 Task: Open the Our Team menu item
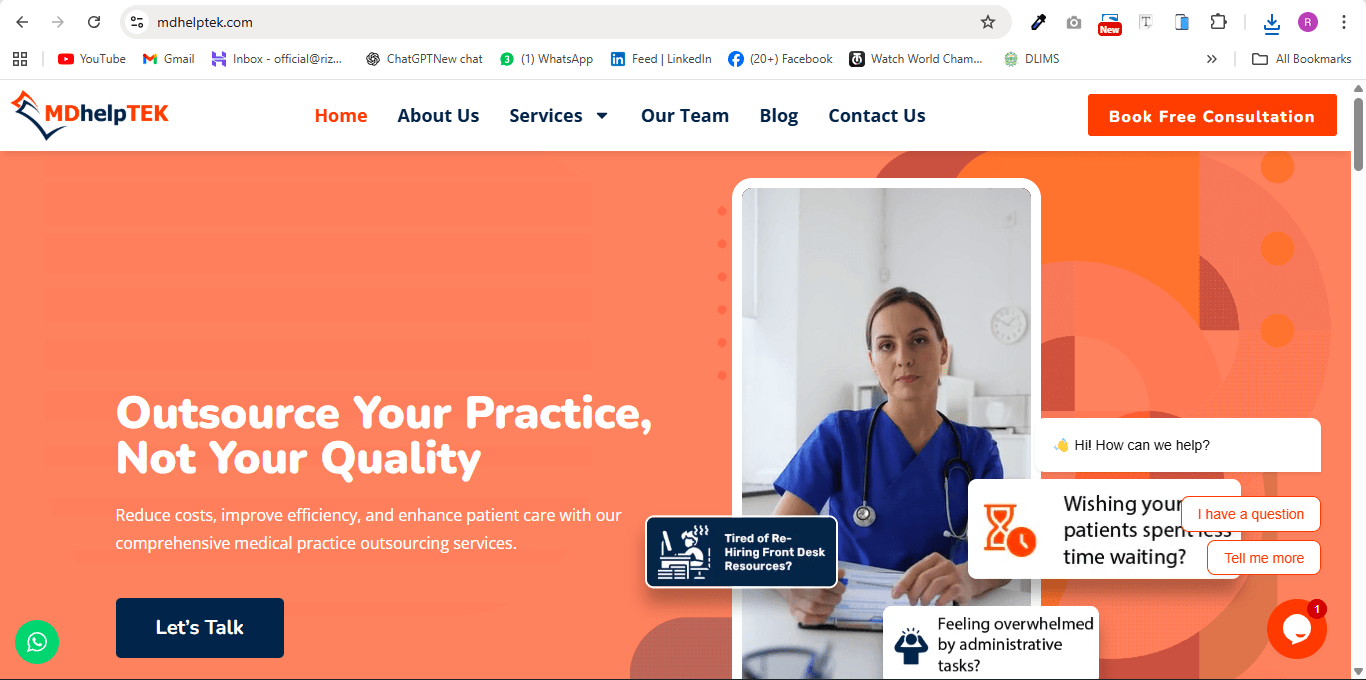[685, 116]
